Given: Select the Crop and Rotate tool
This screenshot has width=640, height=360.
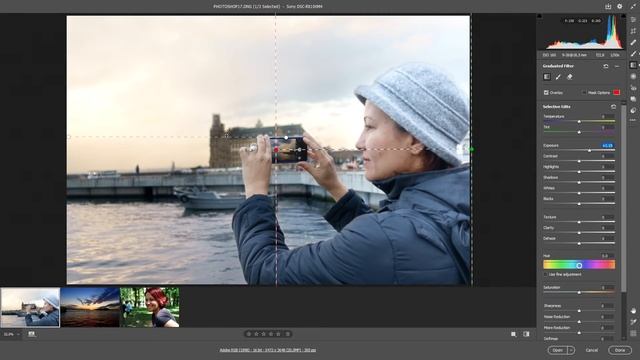Looking at the screenshot, I should pos(633,31).
